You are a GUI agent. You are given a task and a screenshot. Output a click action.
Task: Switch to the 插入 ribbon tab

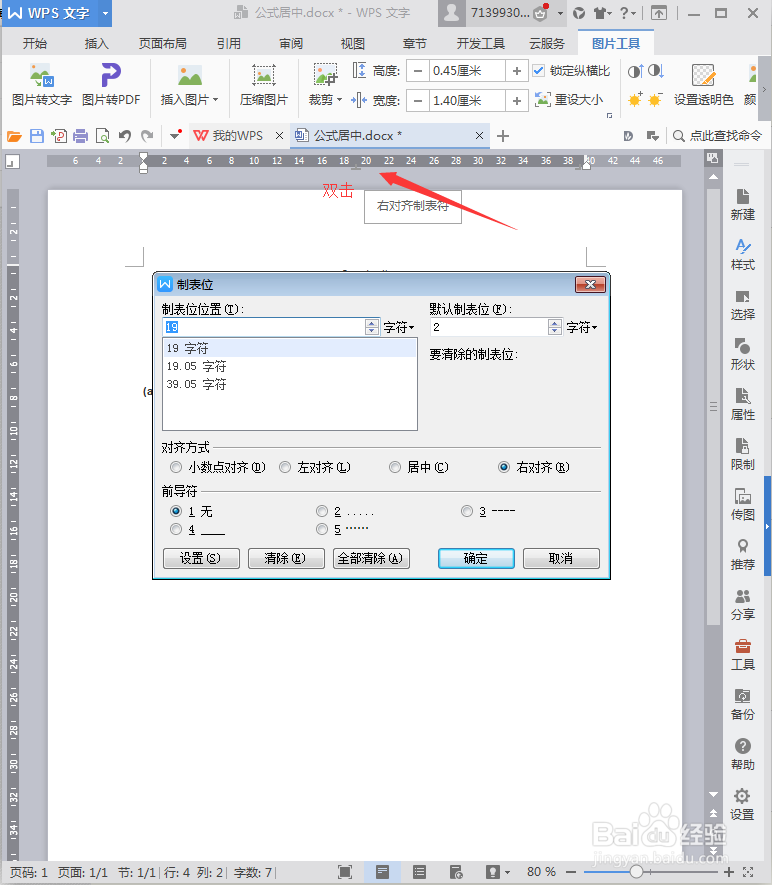[x=96, y=43]
